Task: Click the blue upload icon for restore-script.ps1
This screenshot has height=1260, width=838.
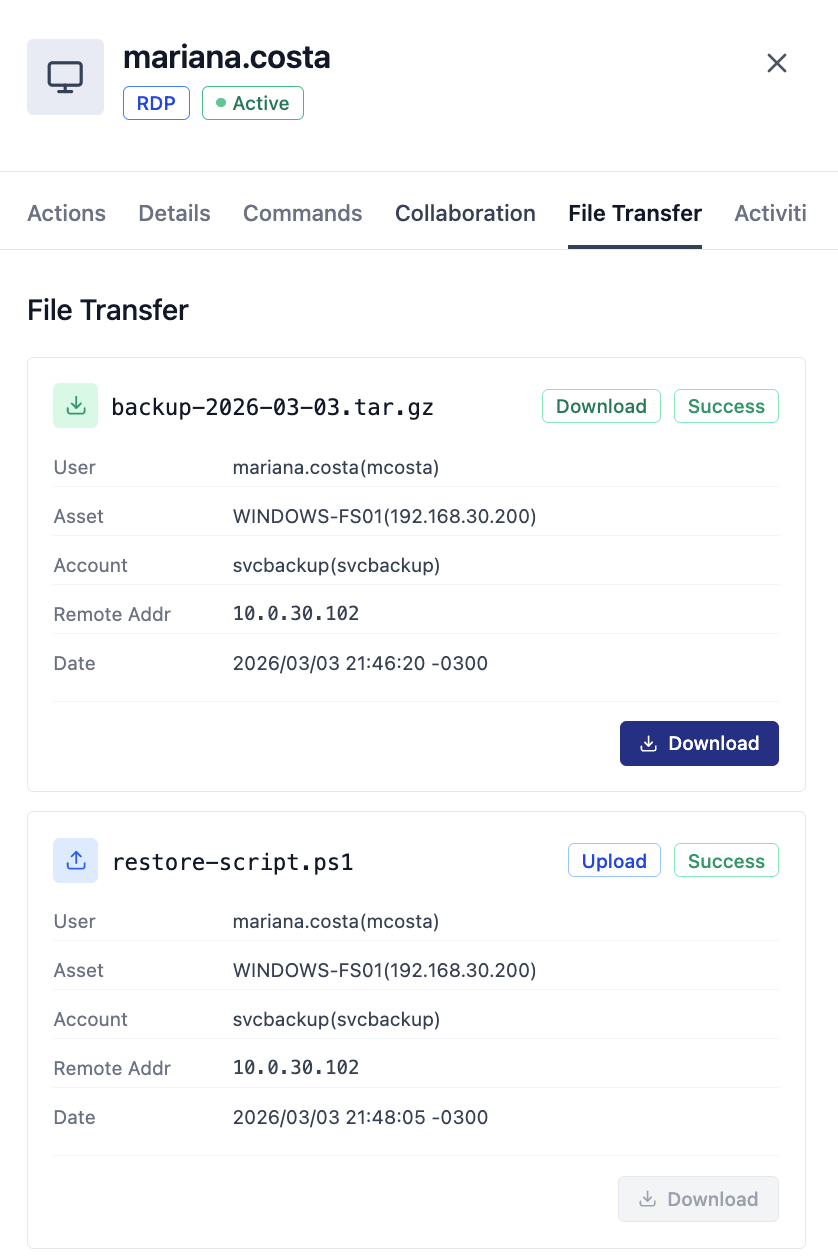Action: 75,860
